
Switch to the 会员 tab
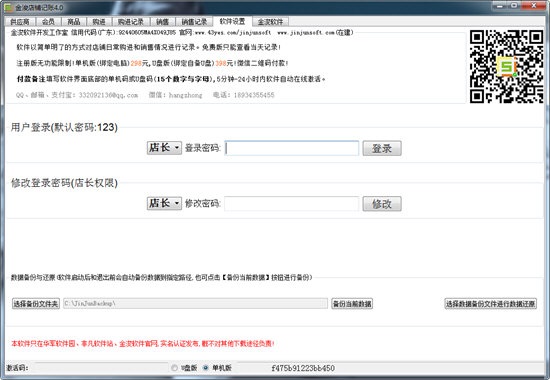48,22
